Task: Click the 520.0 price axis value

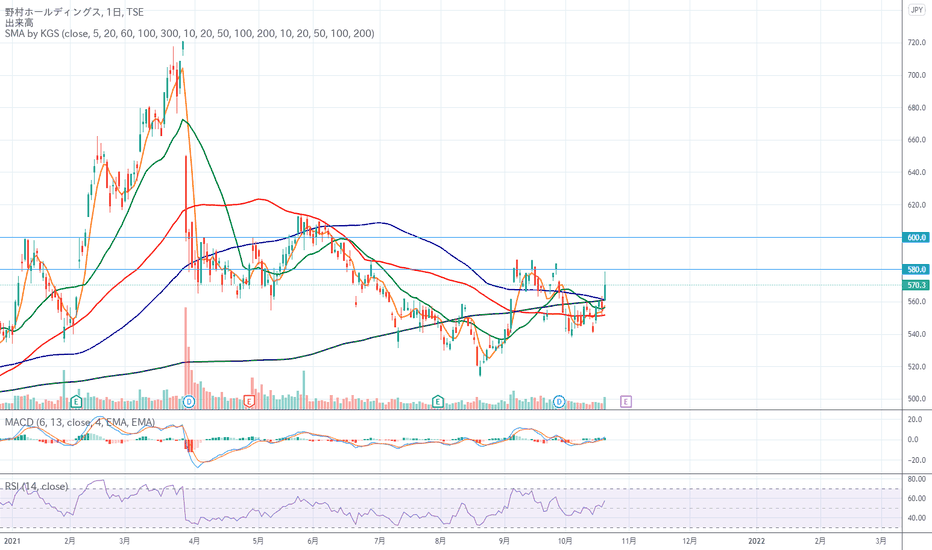Action: click(x=917, y=367)
